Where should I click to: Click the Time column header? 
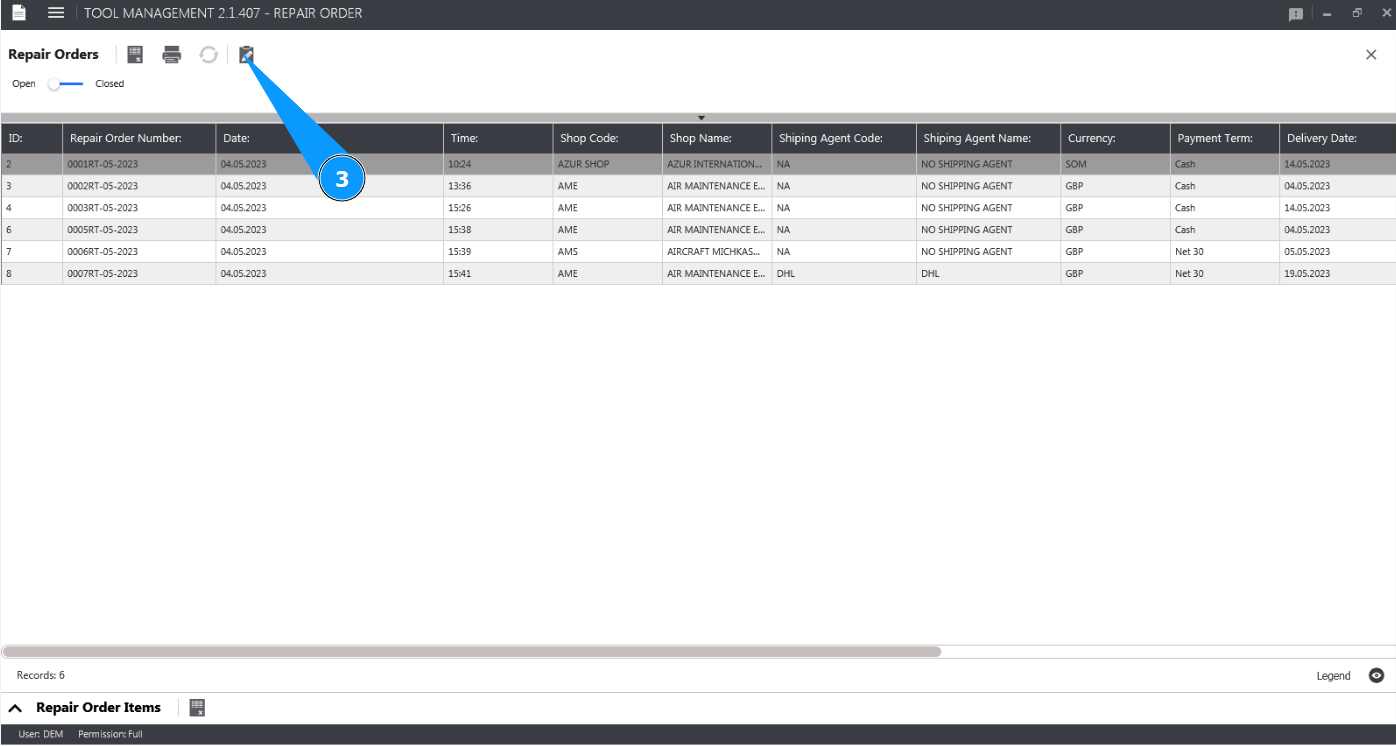coord(498,138)
